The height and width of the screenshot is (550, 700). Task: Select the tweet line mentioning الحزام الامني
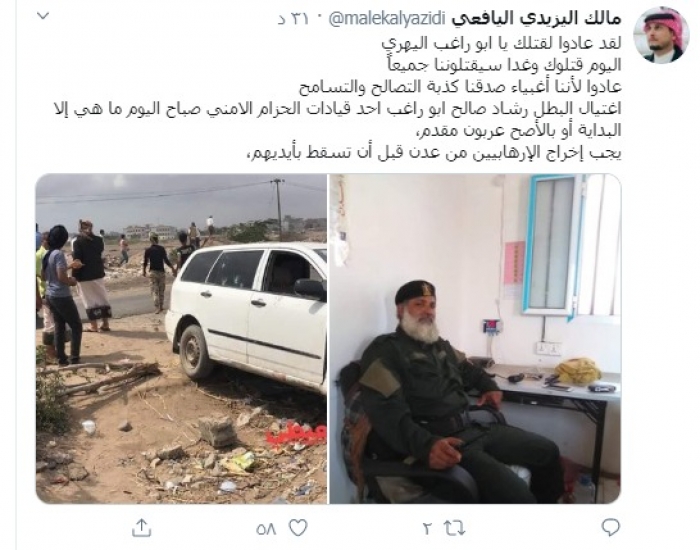[x=337, y=109]
